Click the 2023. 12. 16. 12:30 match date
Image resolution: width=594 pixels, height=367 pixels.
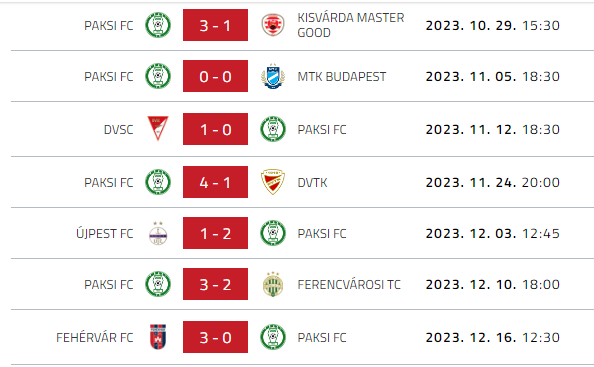point(492,337)
